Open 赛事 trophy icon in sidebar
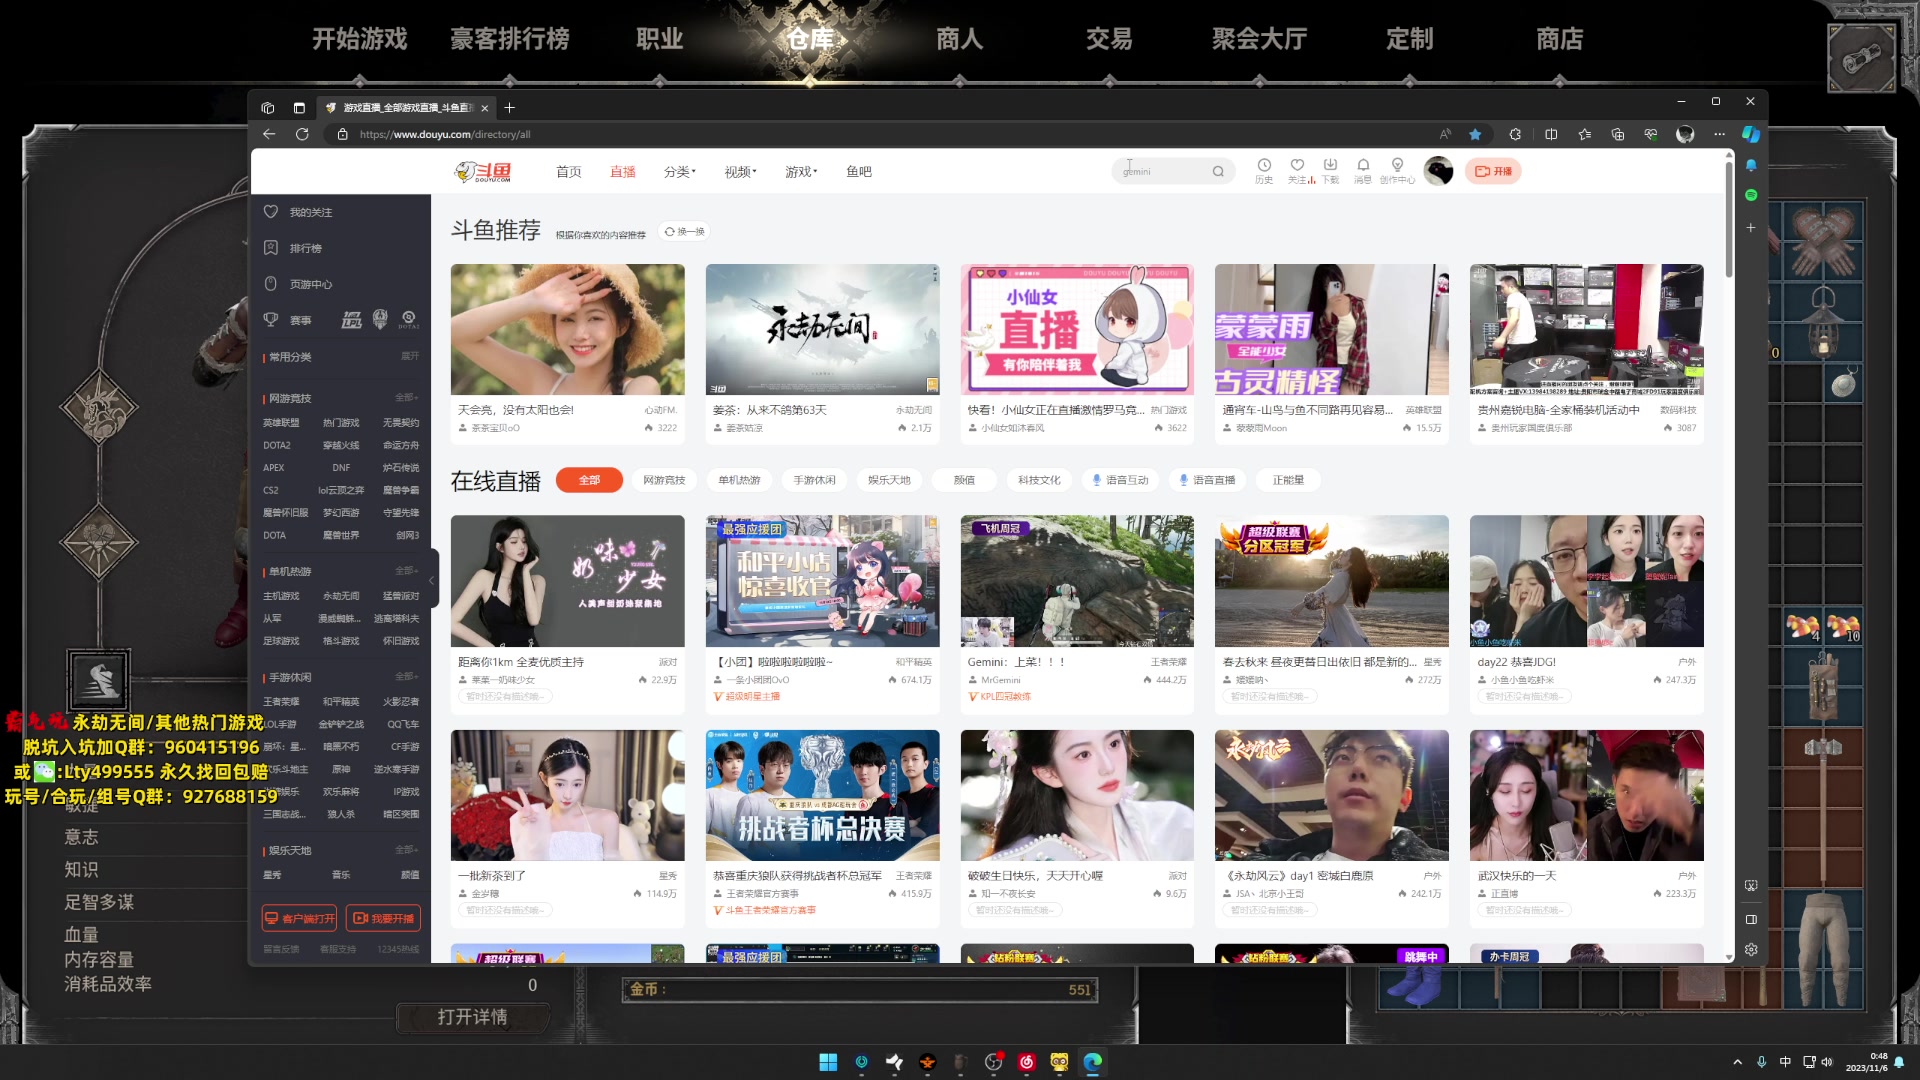Image resolution: width=1920 pixels, height=1080 pixels. pos(270,320)
